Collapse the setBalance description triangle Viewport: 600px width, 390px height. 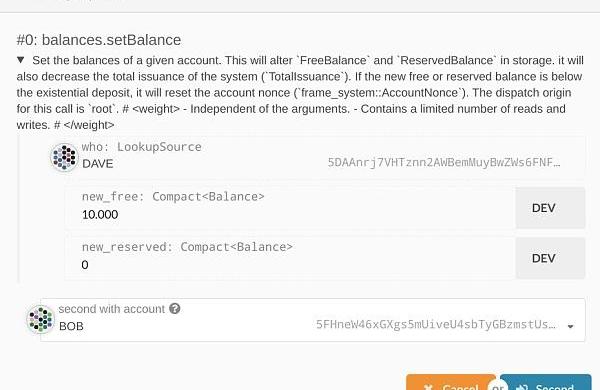click(x=21, y=60)
